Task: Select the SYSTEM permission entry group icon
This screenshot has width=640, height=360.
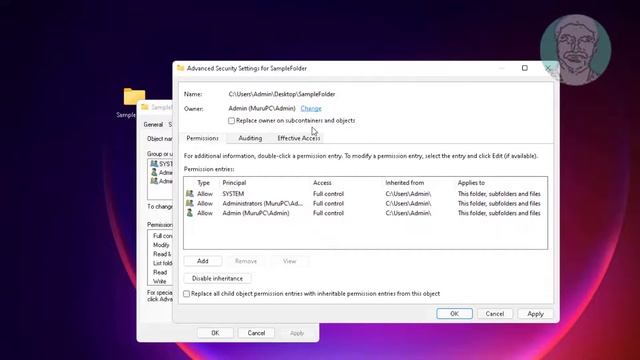Action: (x=190, y=193)
